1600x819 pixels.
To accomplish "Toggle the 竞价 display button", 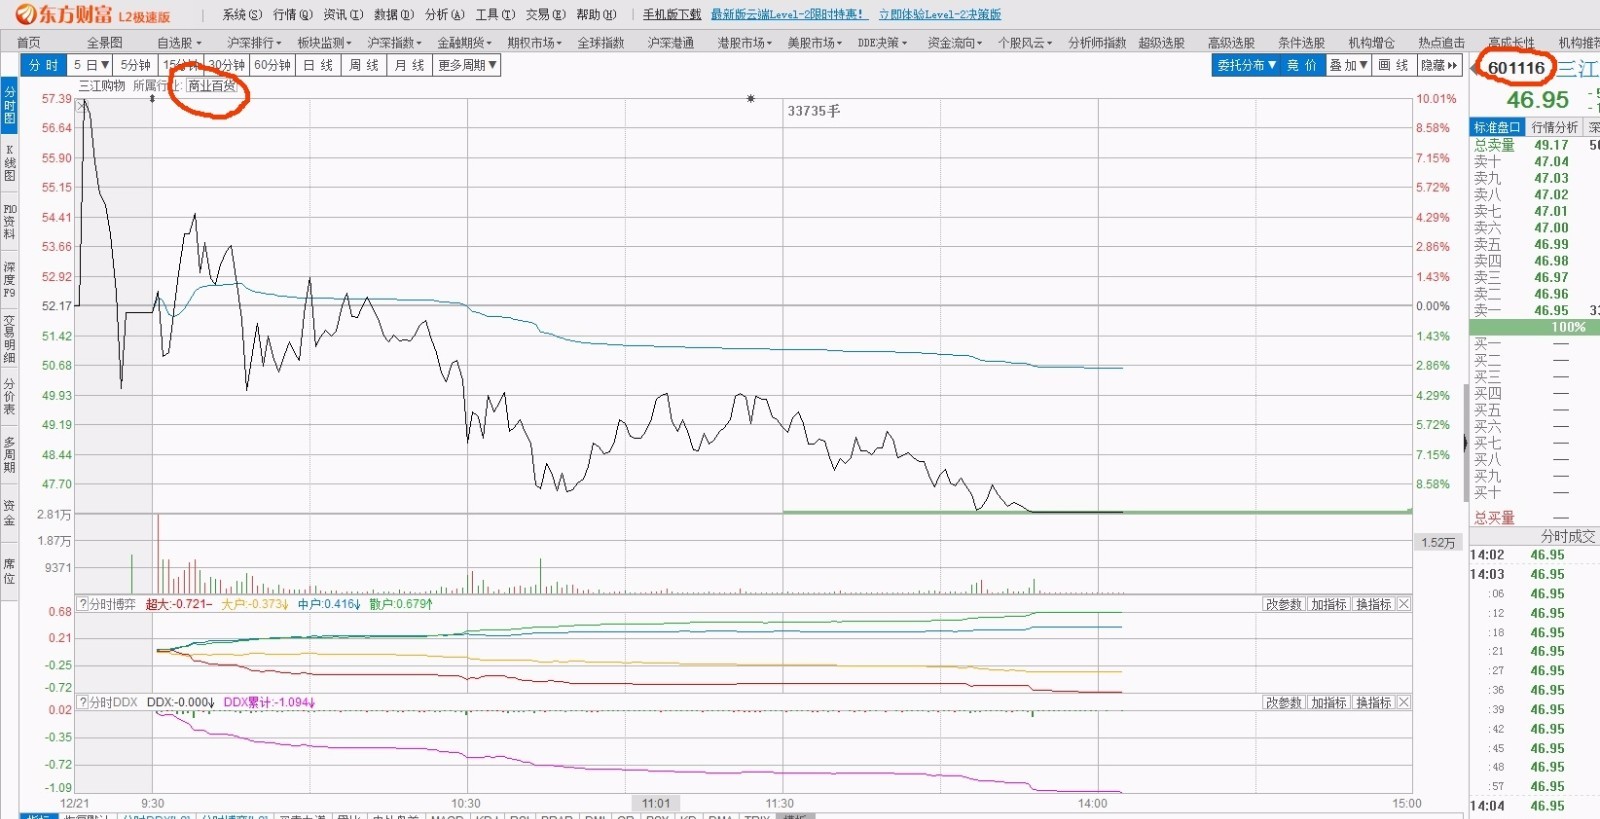I will click(x=1302, y=65).
